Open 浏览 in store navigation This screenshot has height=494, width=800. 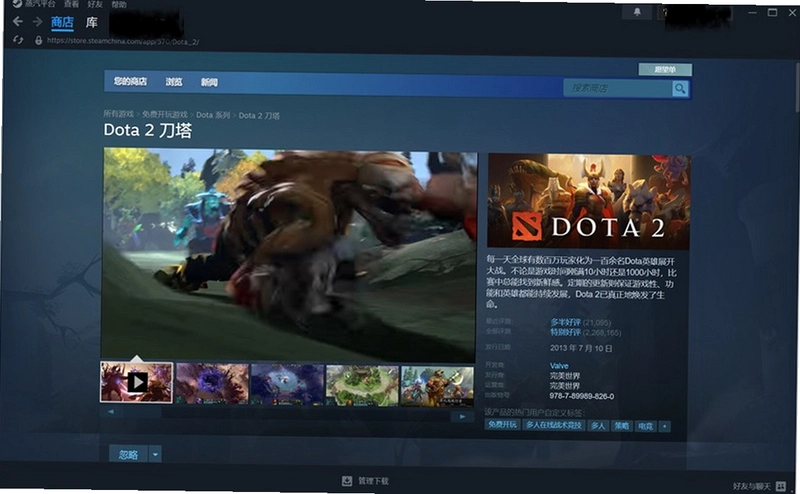pyautogui.click(x=174, y=82)
